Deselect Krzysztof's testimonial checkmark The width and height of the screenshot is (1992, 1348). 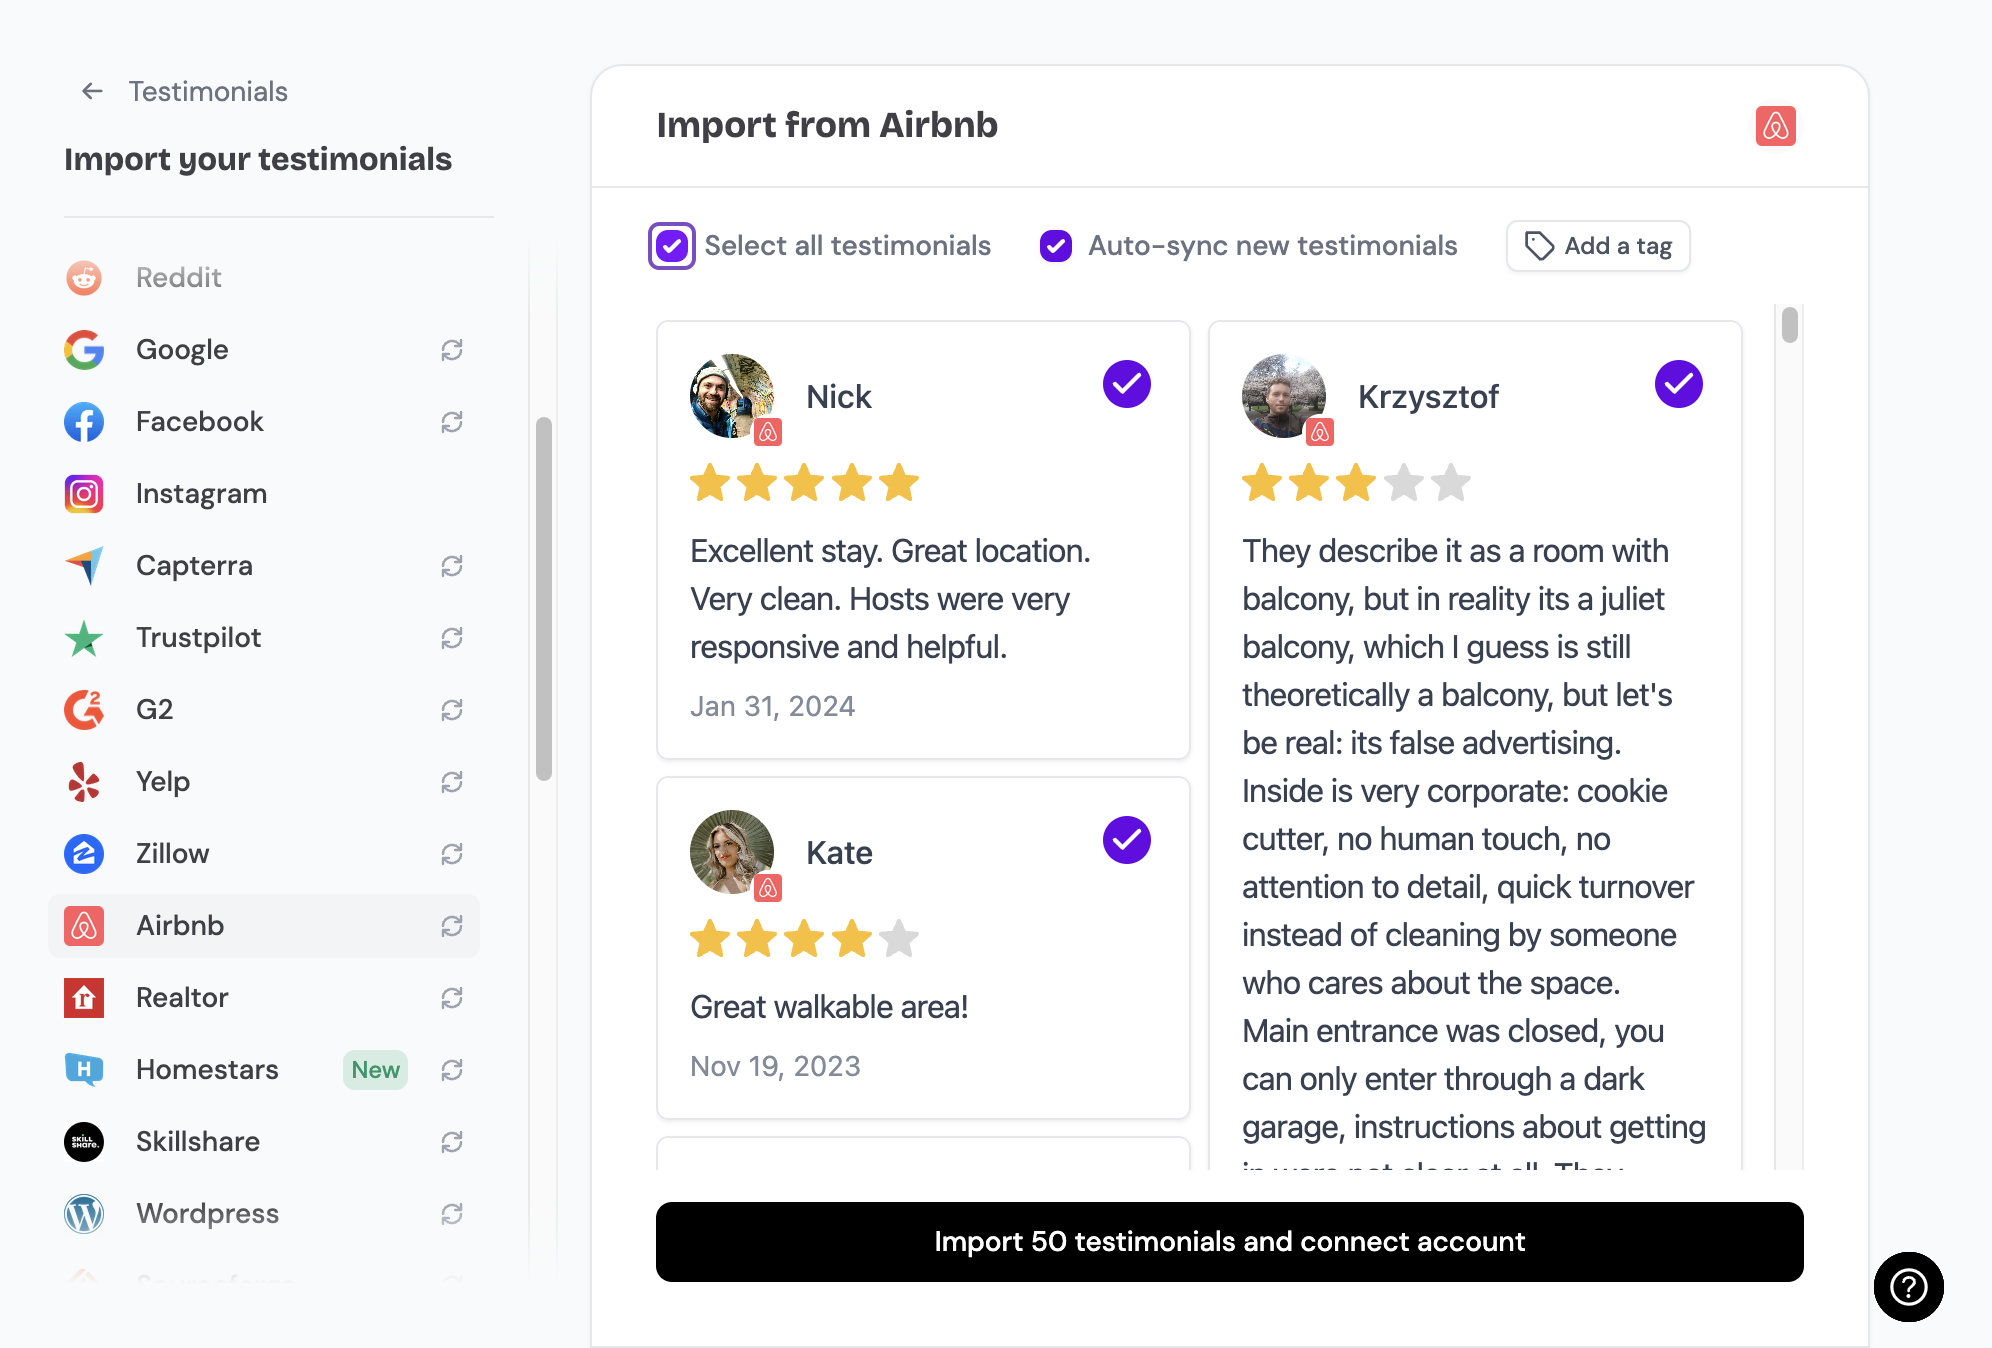tap(1679, 384)
